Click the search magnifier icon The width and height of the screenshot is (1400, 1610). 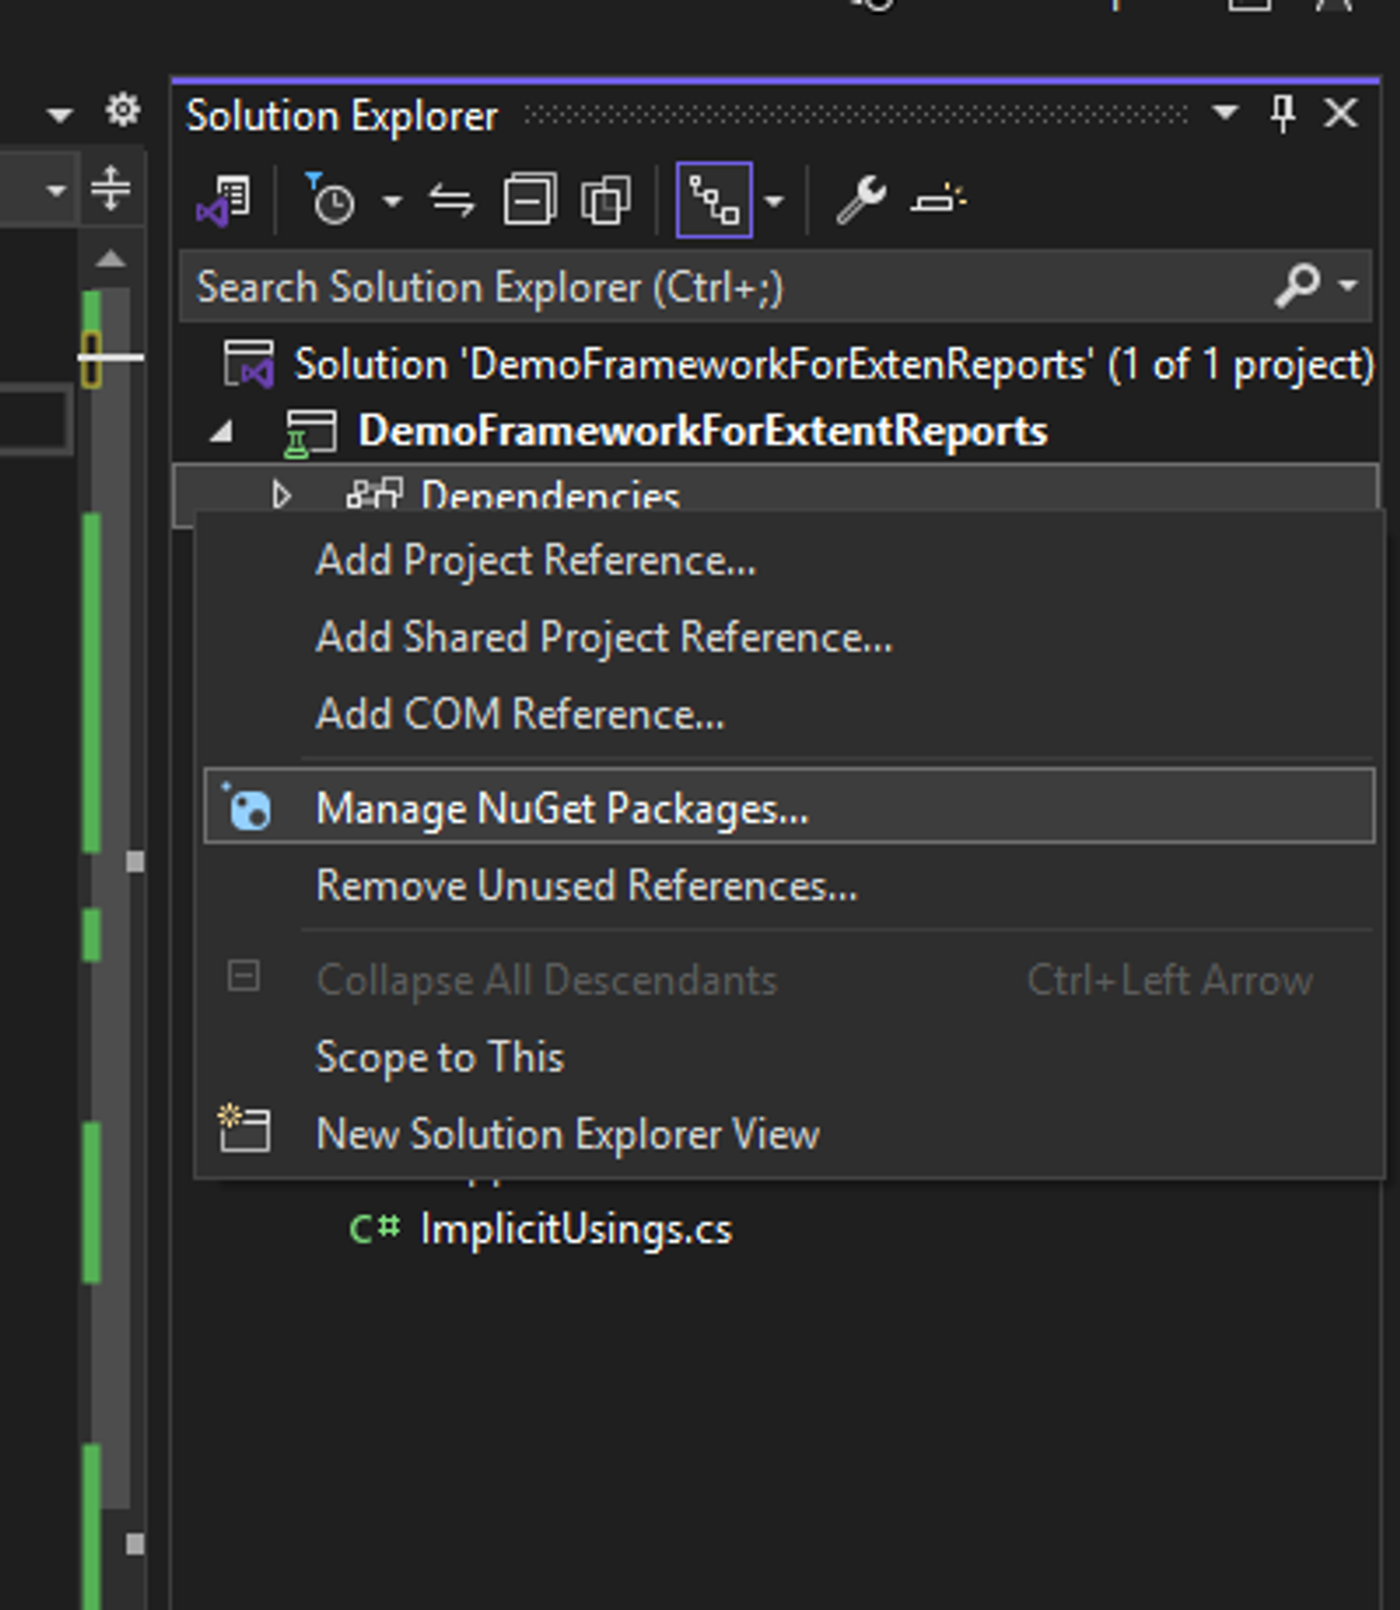[1298, 286]
